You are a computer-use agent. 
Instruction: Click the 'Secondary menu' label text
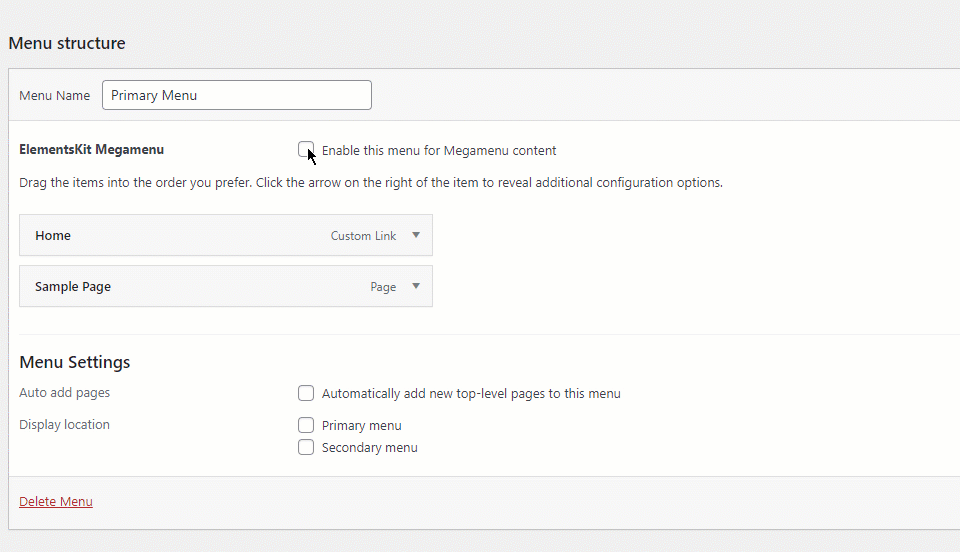(x=369, y=448)
